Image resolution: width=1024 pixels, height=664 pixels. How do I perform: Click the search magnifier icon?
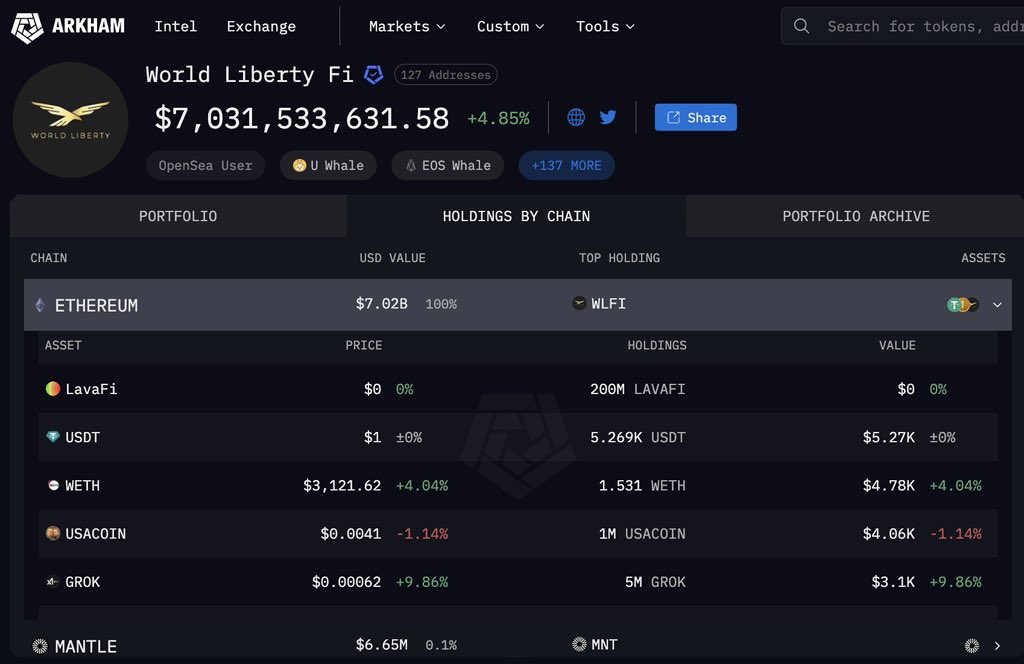pos(802,27)
